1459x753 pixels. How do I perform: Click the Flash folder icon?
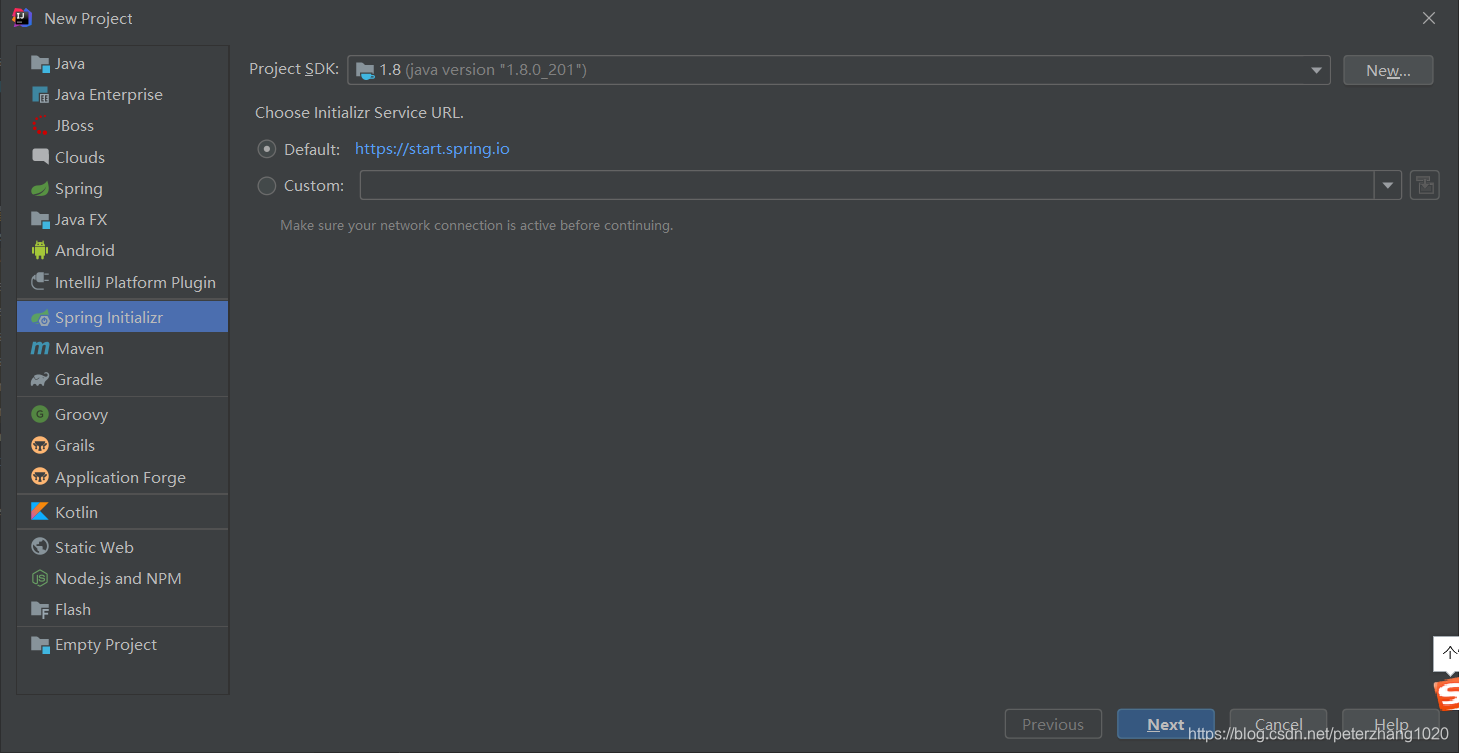pyautogui.click(x=40, y=609)
